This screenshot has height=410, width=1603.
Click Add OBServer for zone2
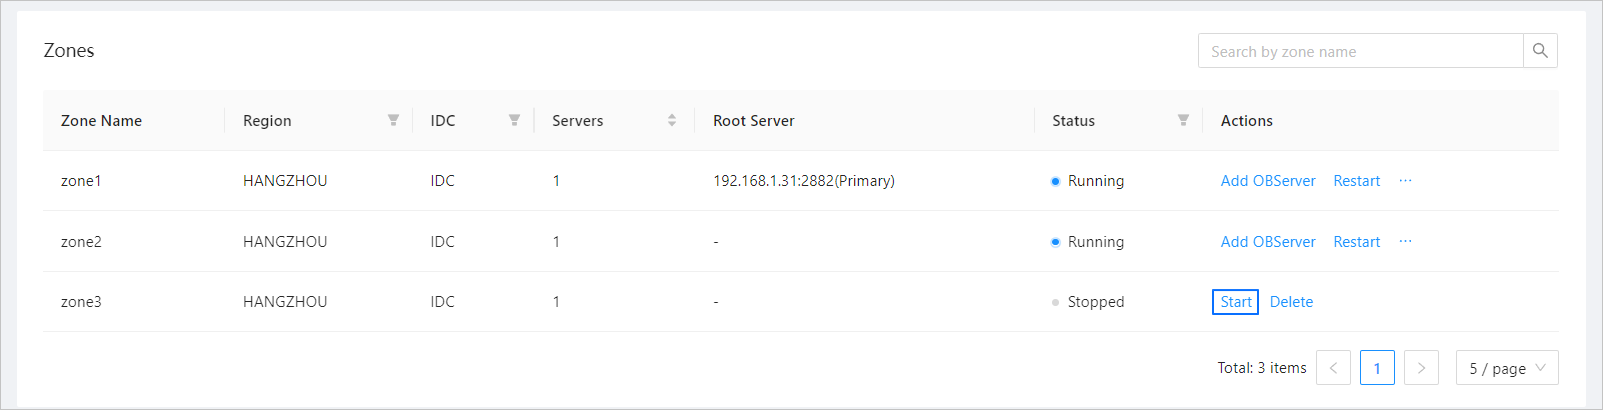(x=1268, y=242)
